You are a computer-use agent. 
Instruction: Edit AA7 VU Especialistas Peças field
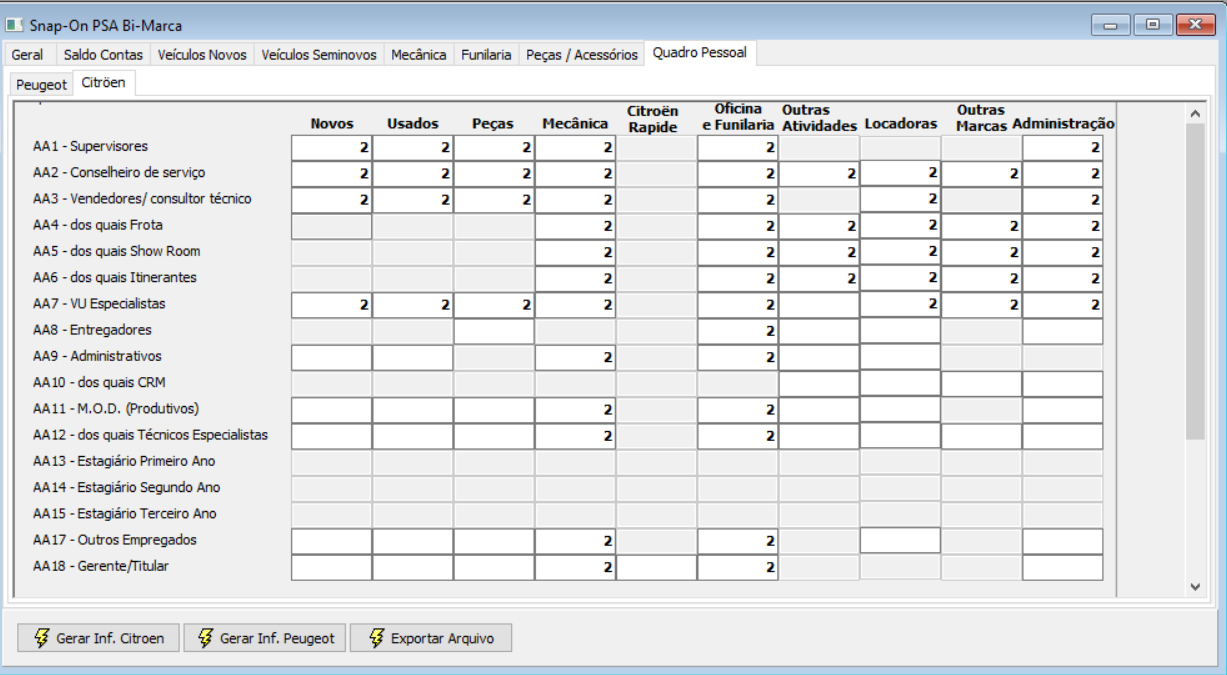click(494, 305)
